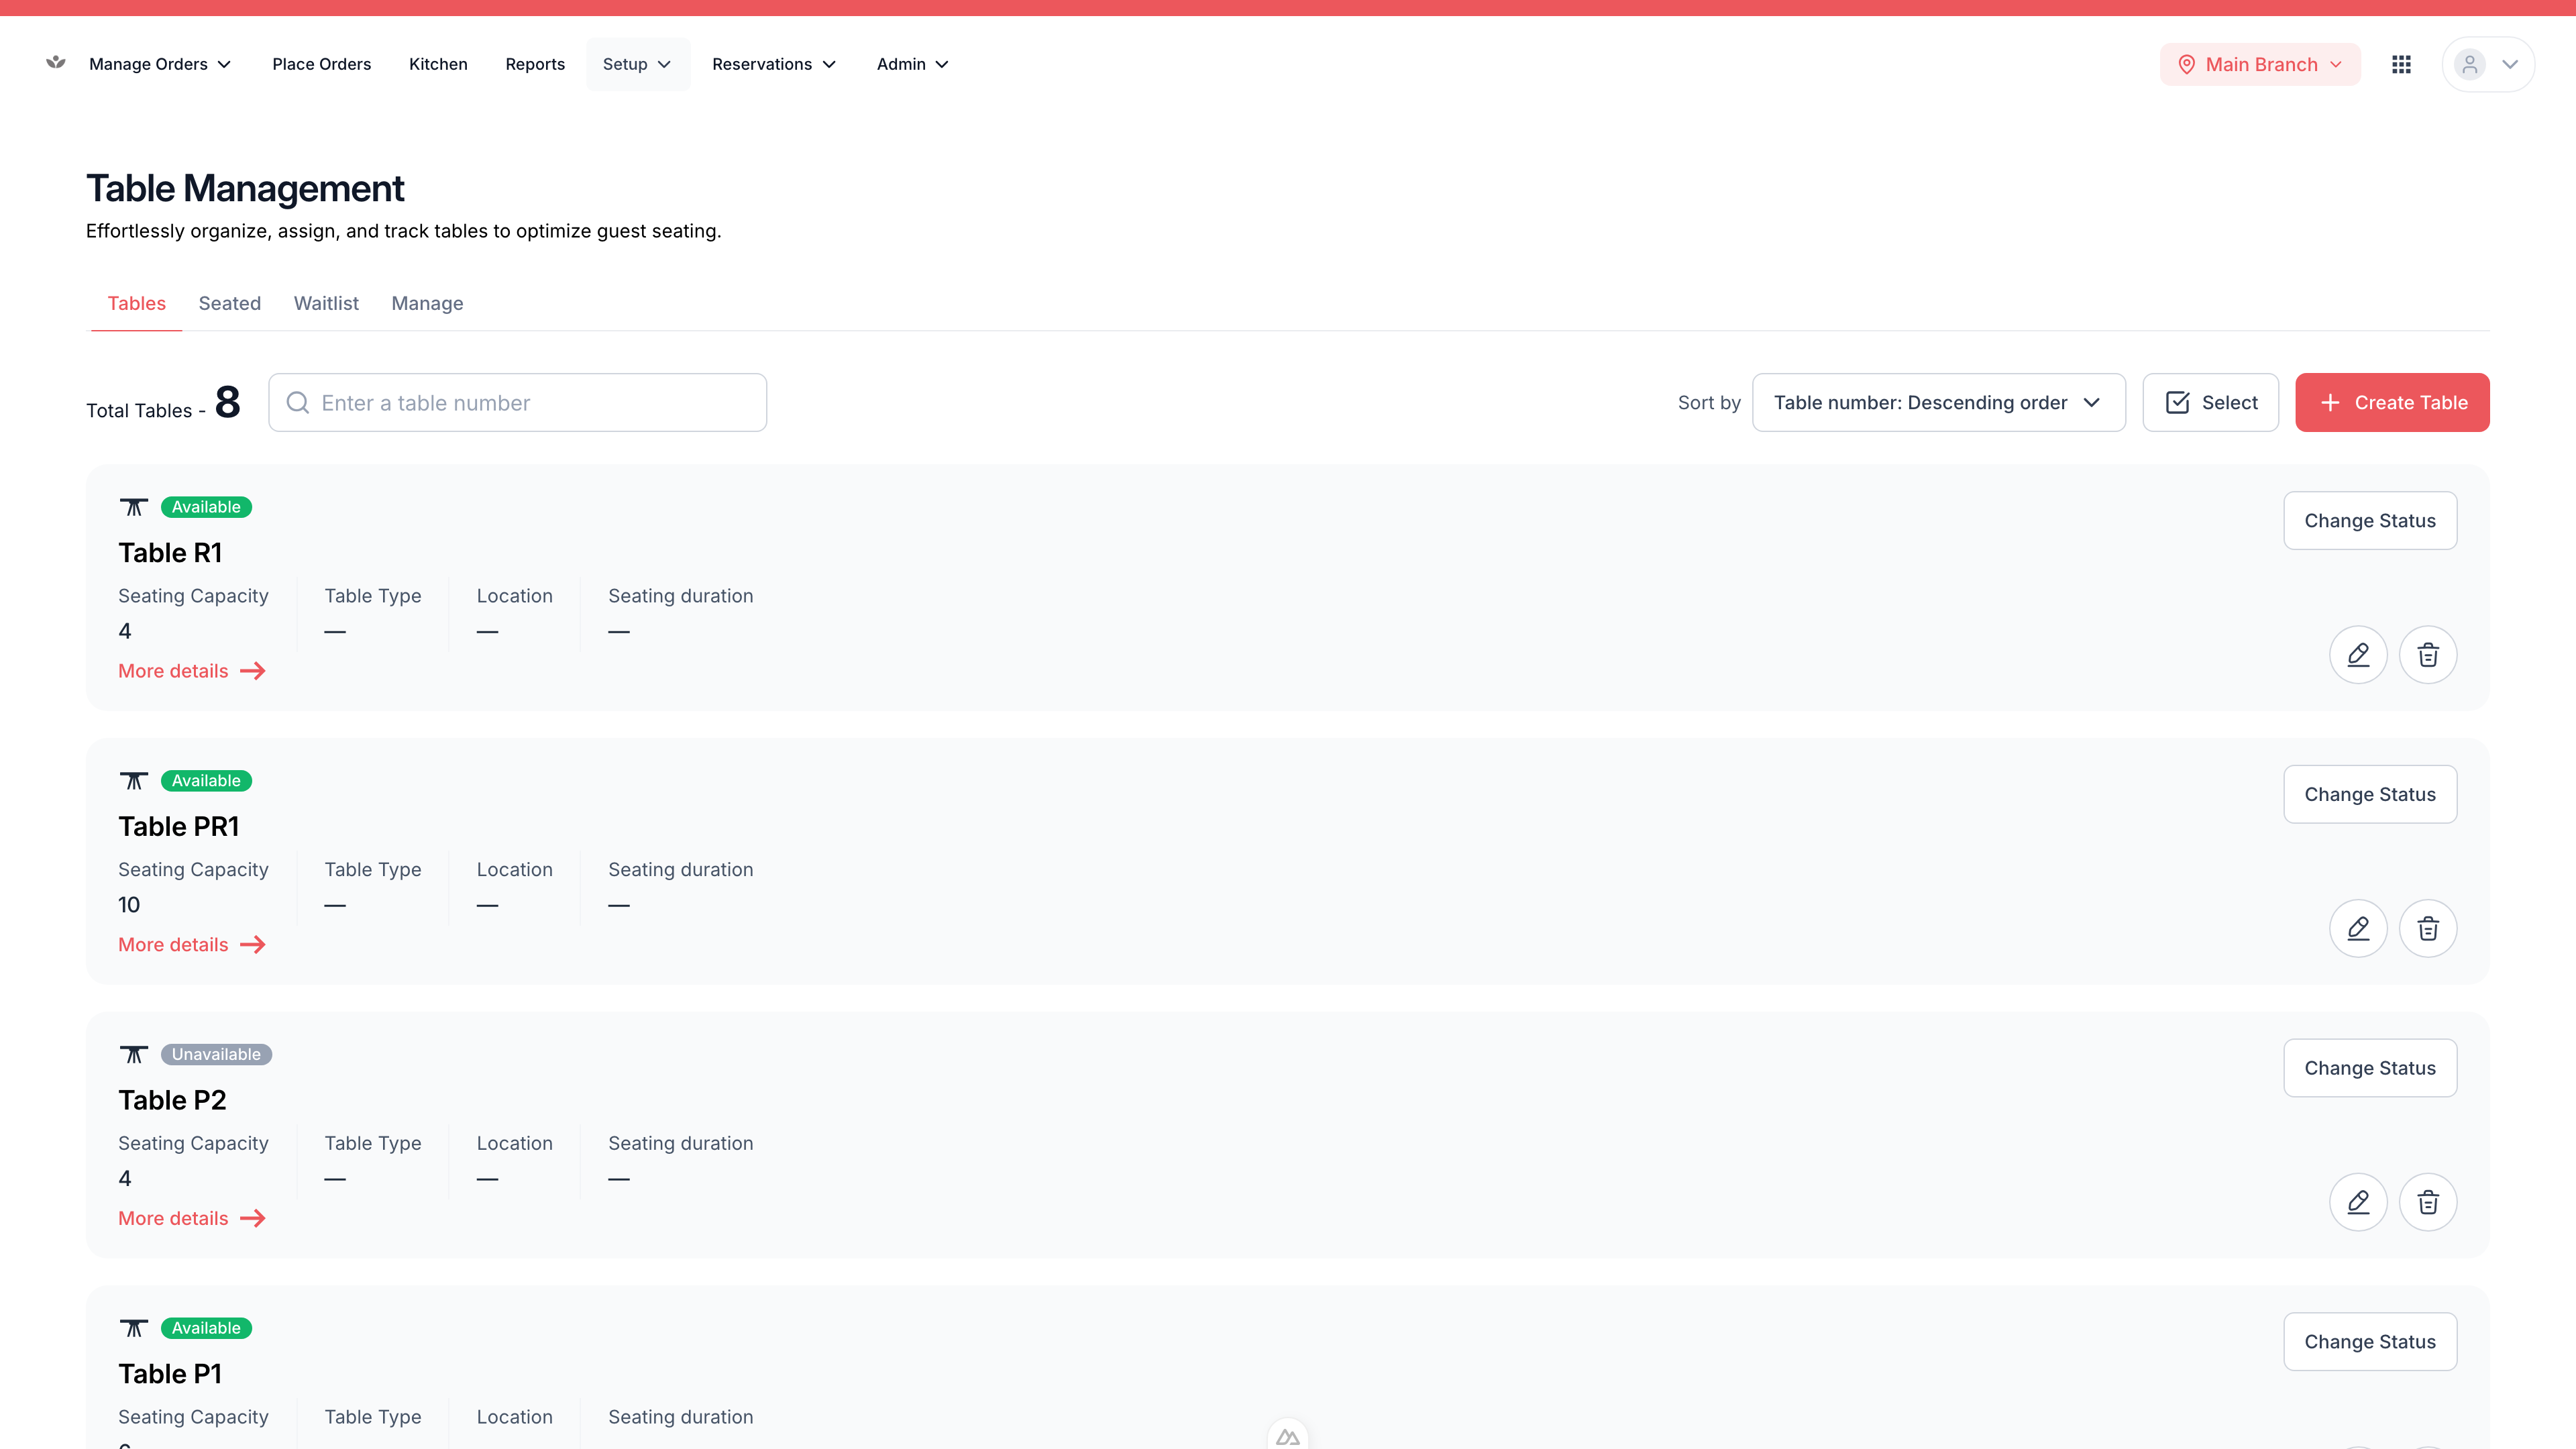Click the plus icon in Create Table

pyautogui.click(x=2330, y=402)
